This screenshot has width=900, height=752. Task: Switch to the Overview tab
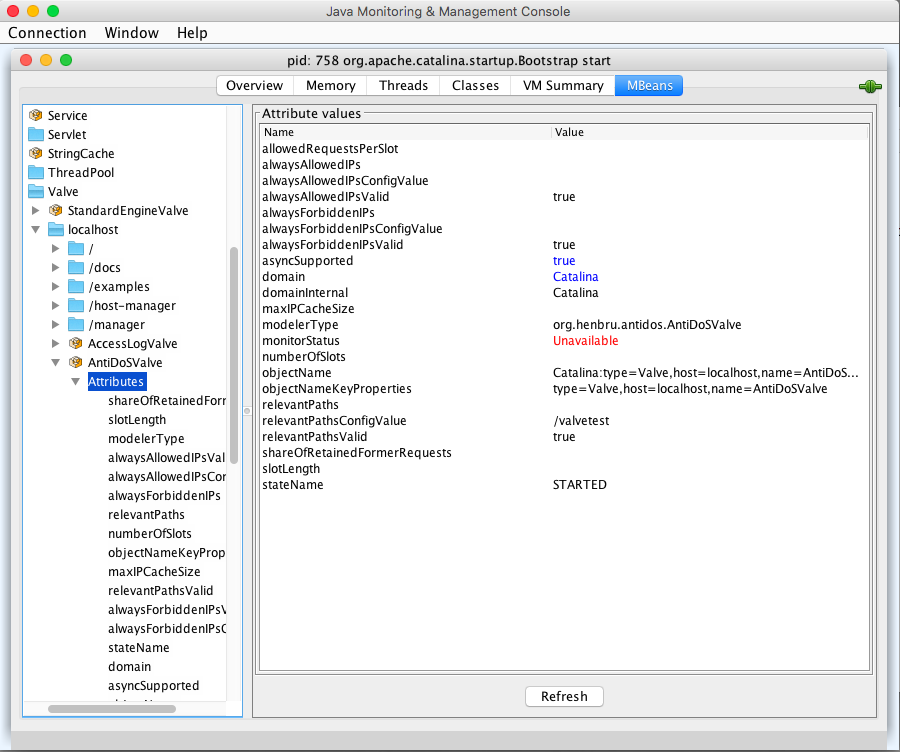[x=255, y=86]
